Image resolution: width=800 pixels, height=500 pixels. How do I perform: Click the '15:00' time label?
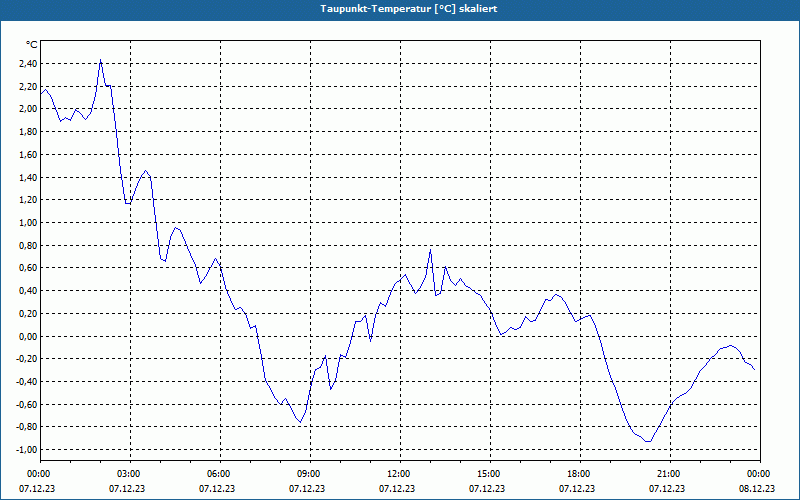[490, 474]
